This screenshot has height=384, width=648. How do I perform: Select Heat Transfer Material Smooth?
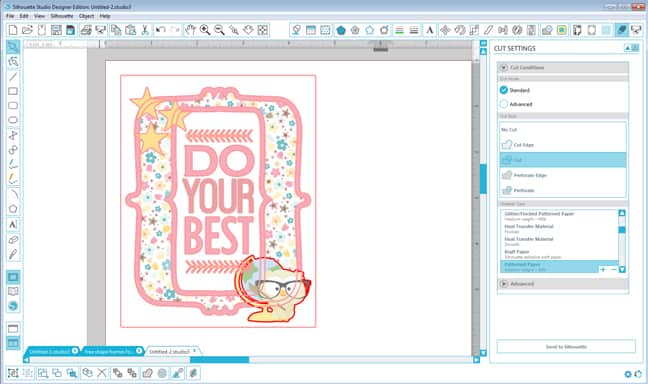560,241
